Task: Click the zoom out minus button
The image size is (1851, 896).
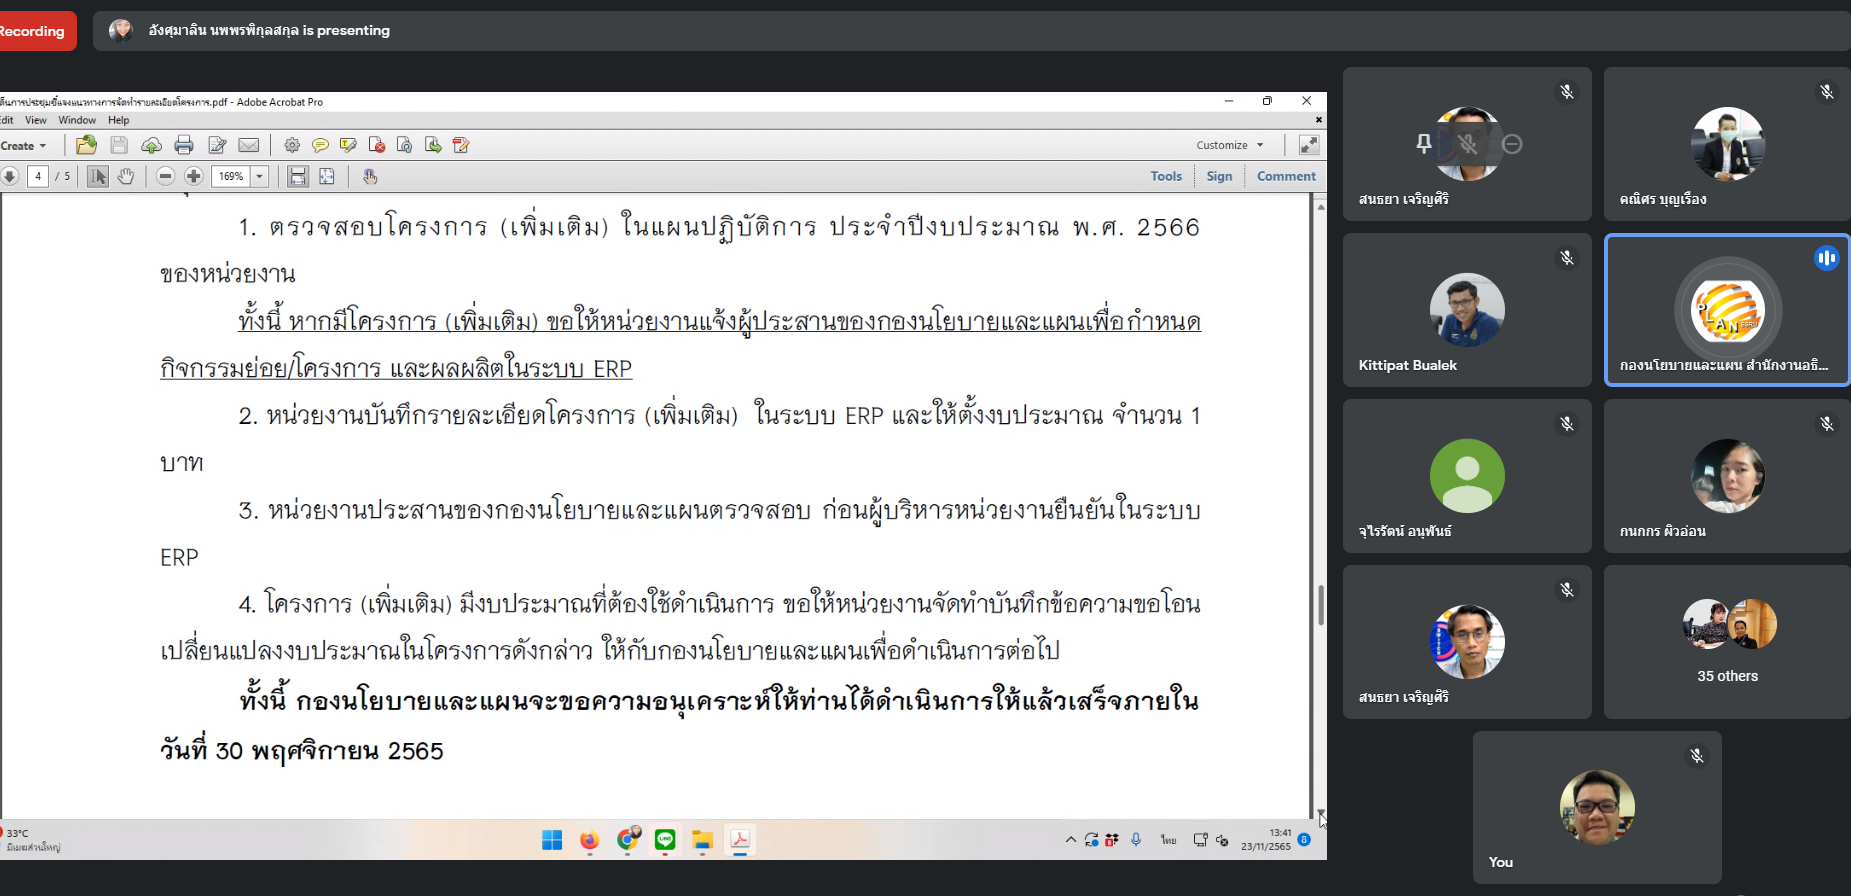Action: (166, 176)
